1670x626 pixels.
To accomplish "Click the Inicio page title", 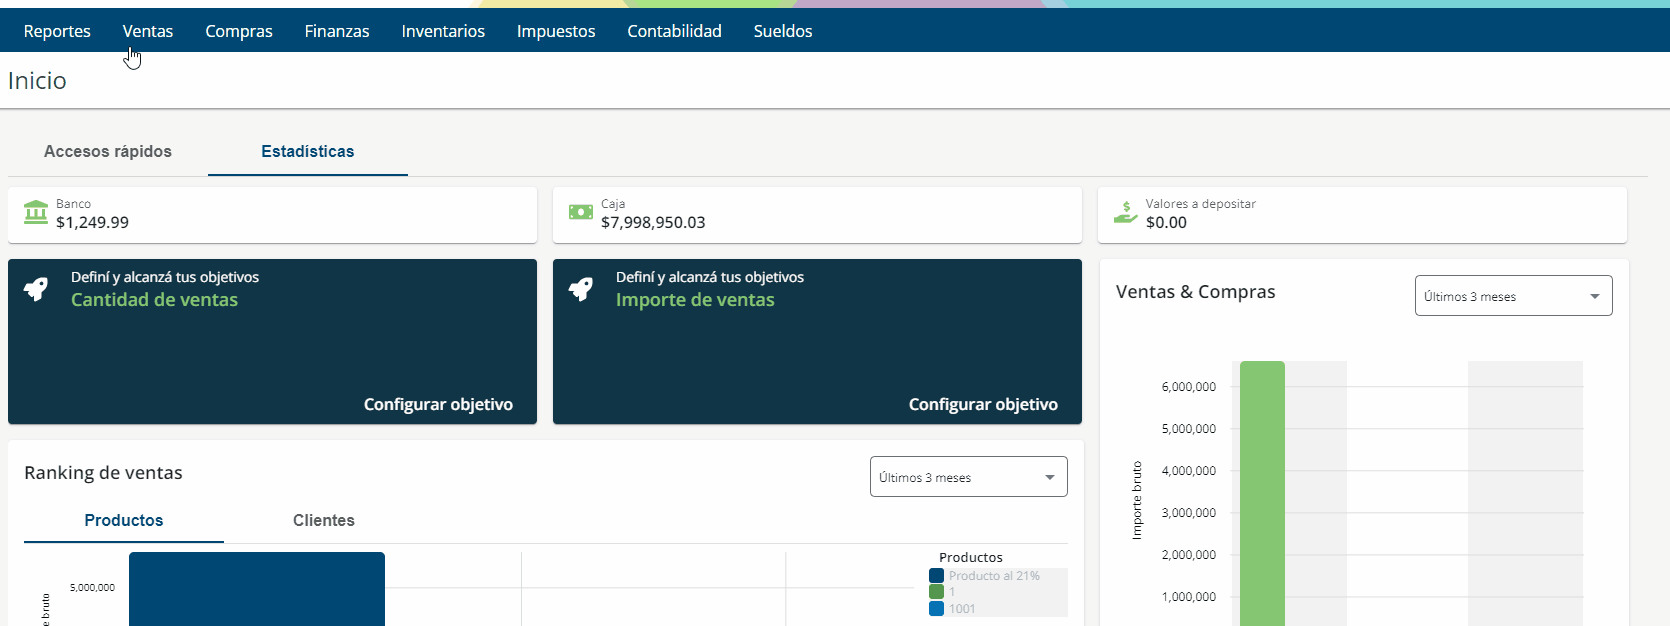I will click(37, 81).
